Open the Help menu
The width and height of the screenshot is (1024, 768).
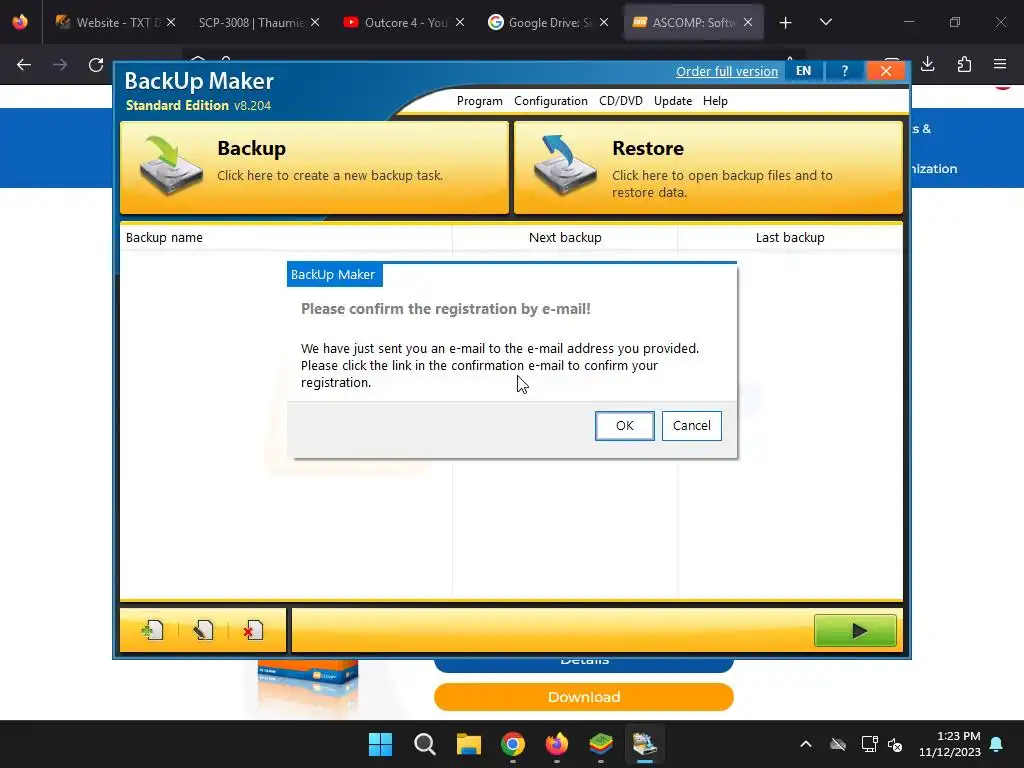click(715, 101)
